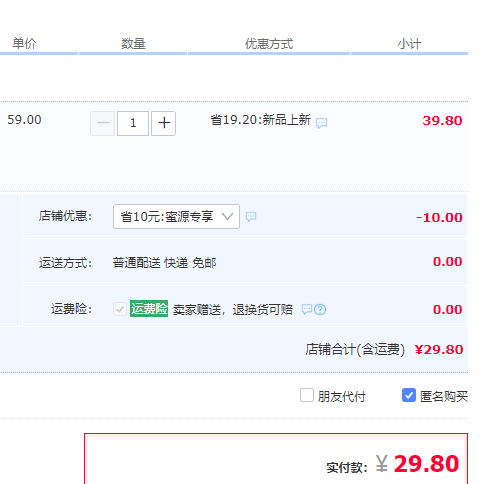This screenshot has width=493, height=484.
Task: Open the speech bubble icon after 退换货可赔
Action: (307, 309)
